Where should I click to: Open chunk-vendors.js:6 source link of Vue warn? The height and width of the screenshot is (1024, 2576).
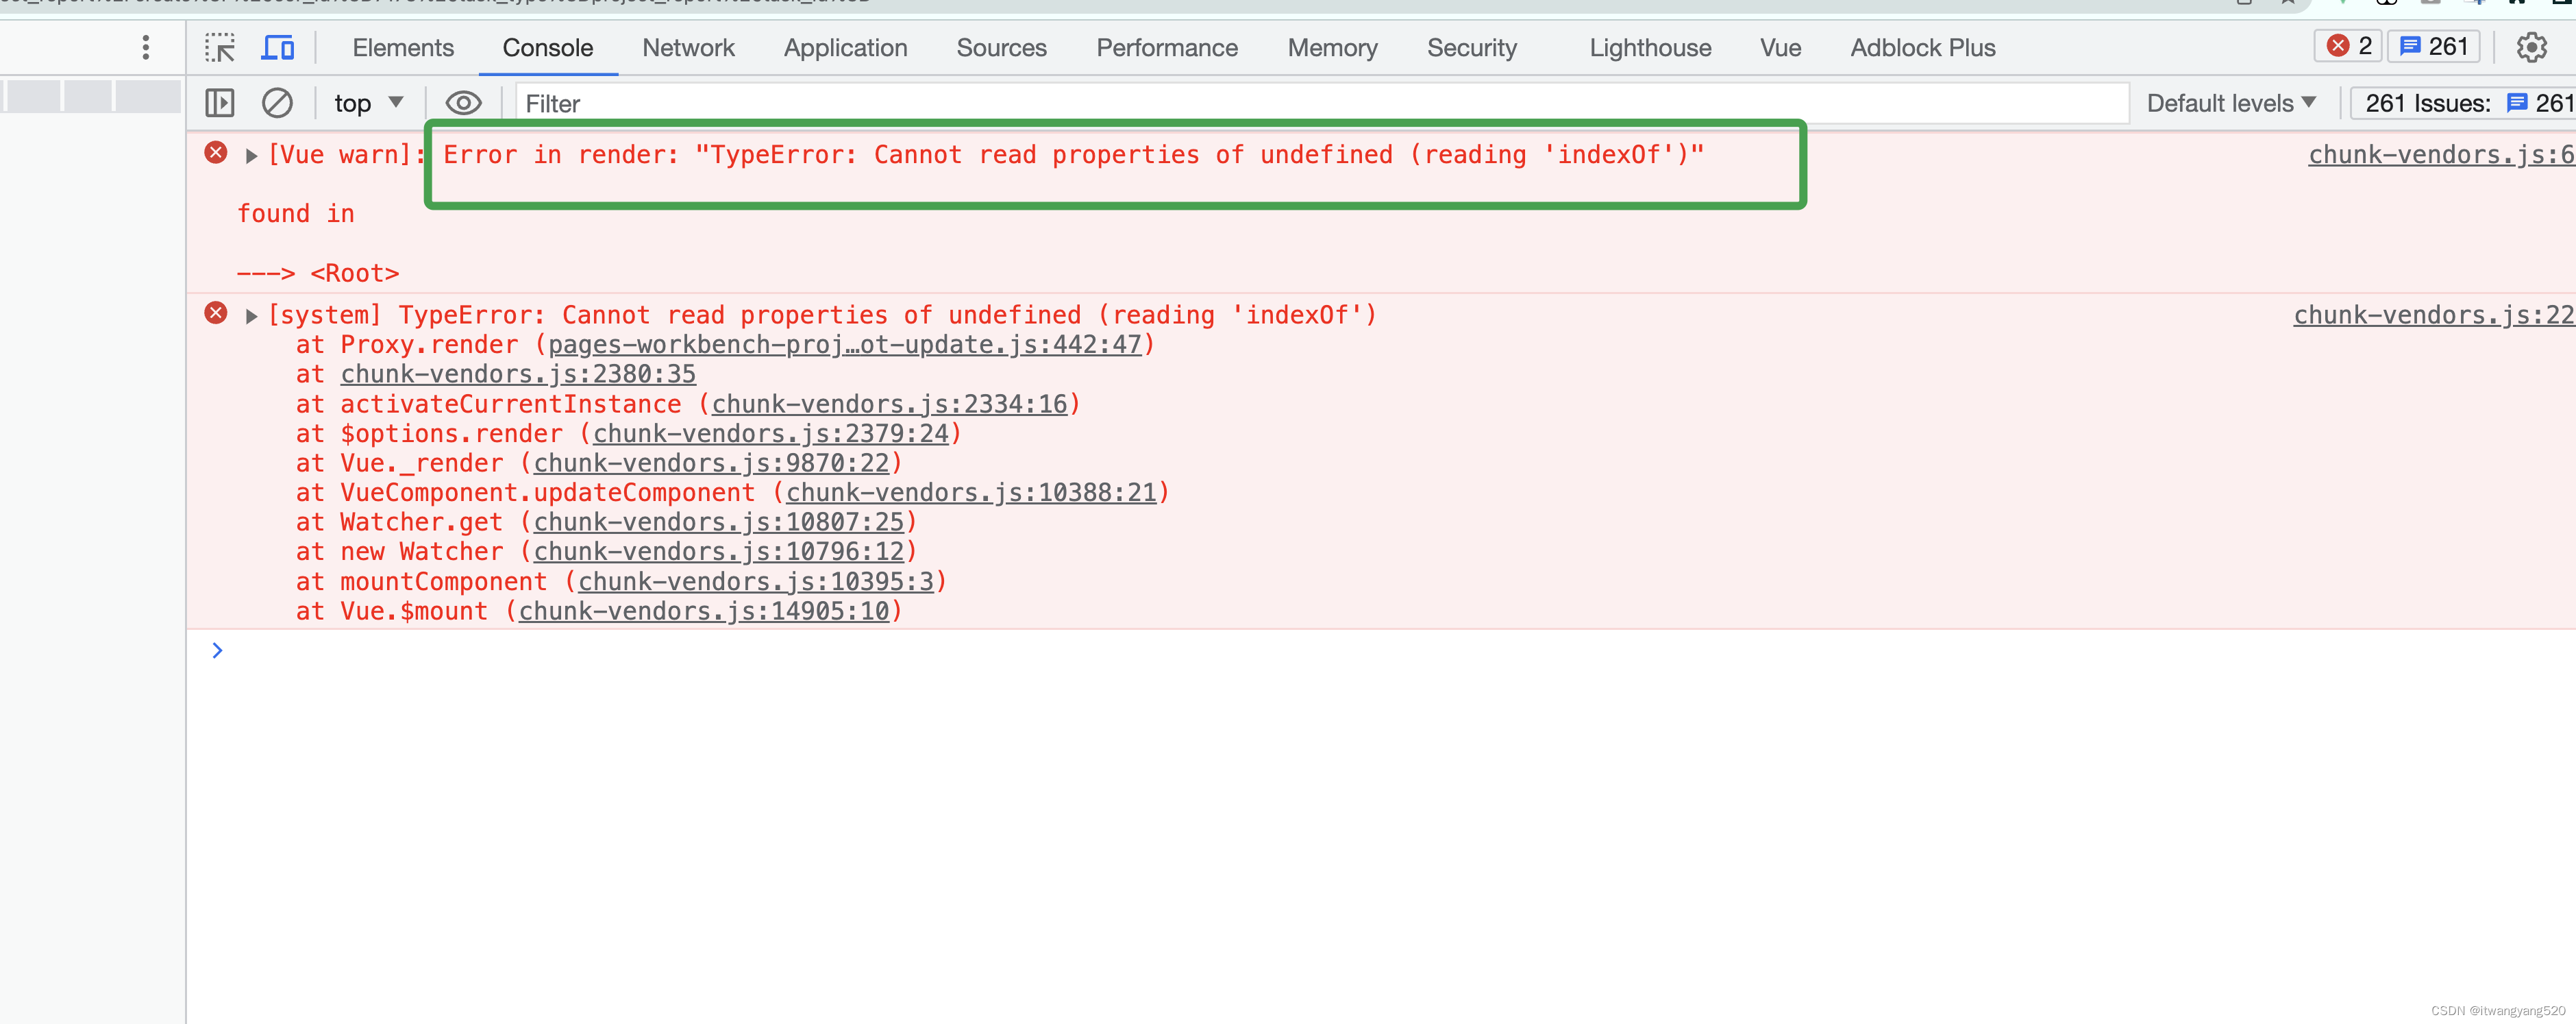[2441, 155]
